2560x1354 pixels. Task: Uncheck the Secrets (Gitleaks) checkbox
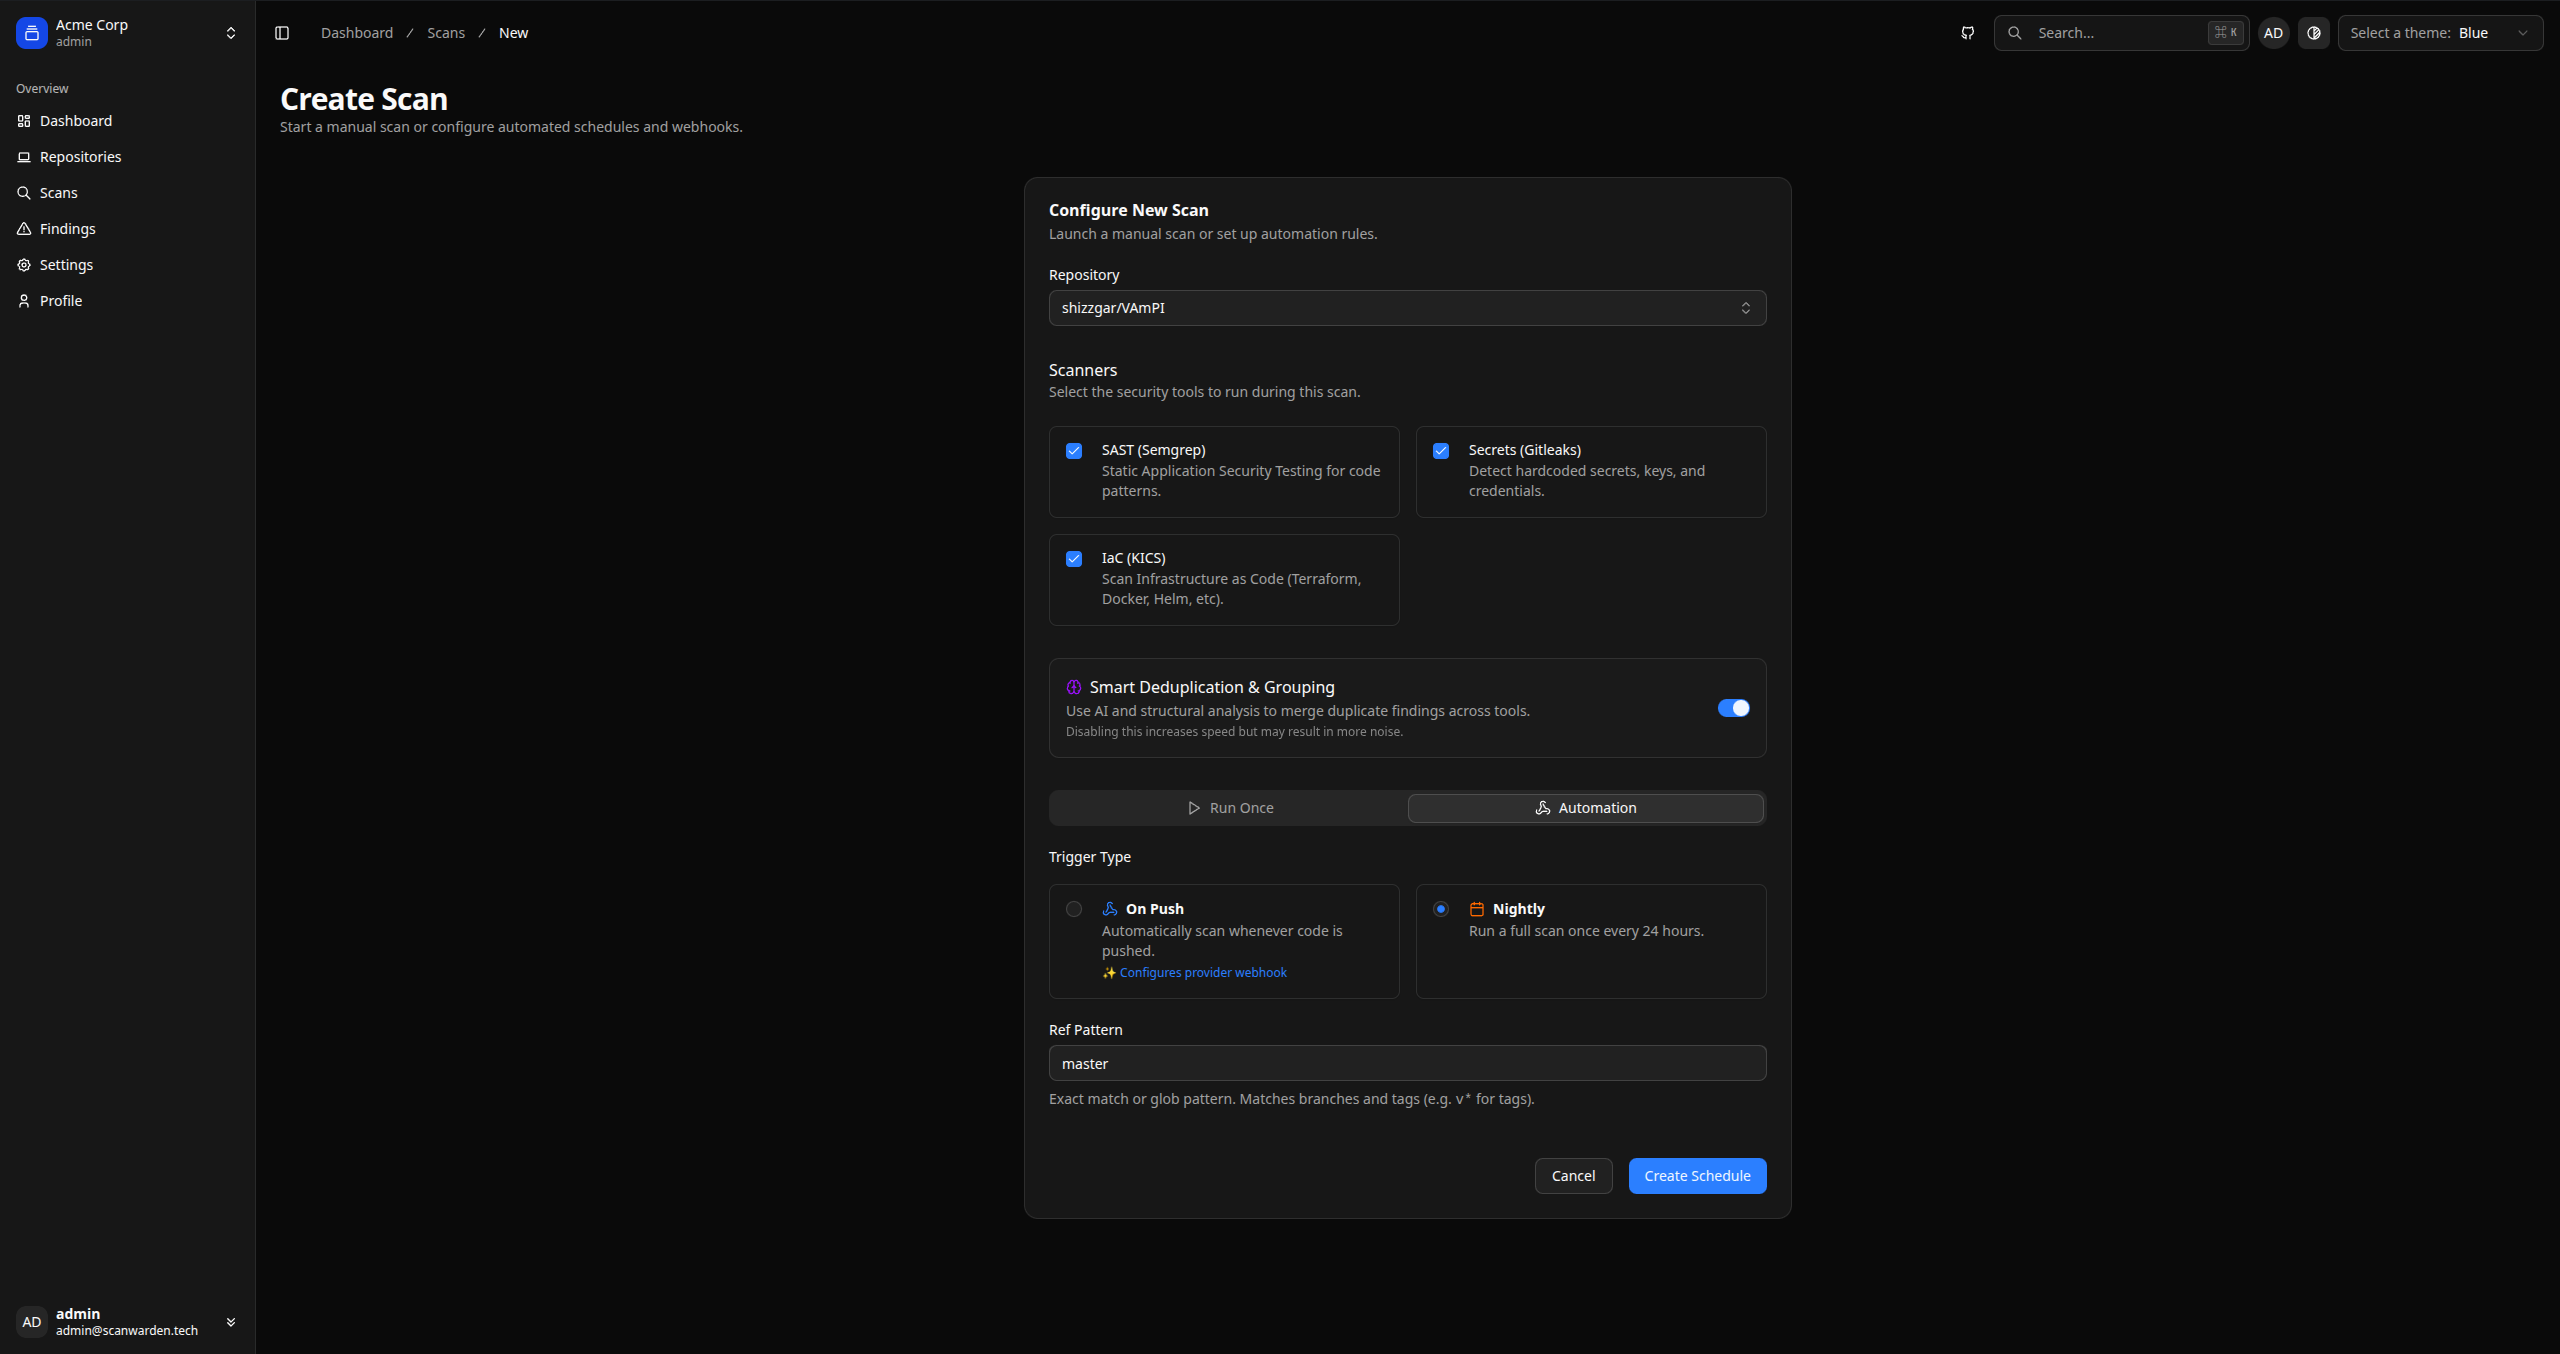click(x=1441, y=451)
